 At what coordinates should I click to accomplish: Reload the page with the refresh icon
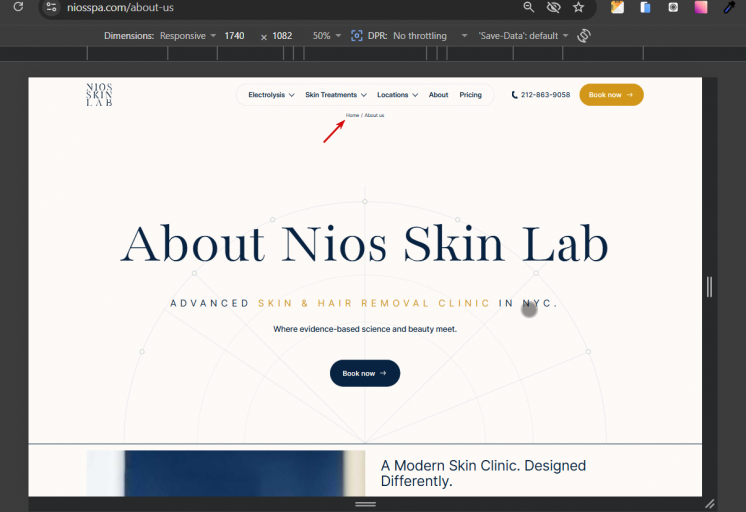point(18,7)
